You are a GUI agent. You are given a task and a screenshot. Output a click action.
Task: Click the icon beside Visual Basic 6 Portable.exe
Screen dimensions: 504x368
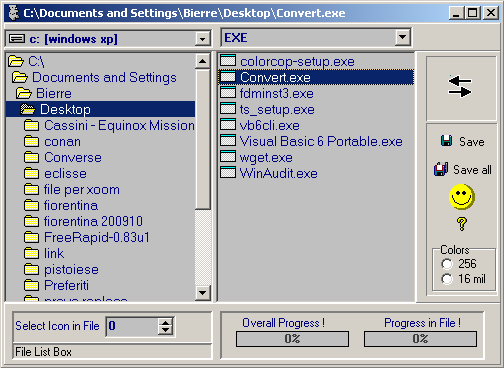228,141
